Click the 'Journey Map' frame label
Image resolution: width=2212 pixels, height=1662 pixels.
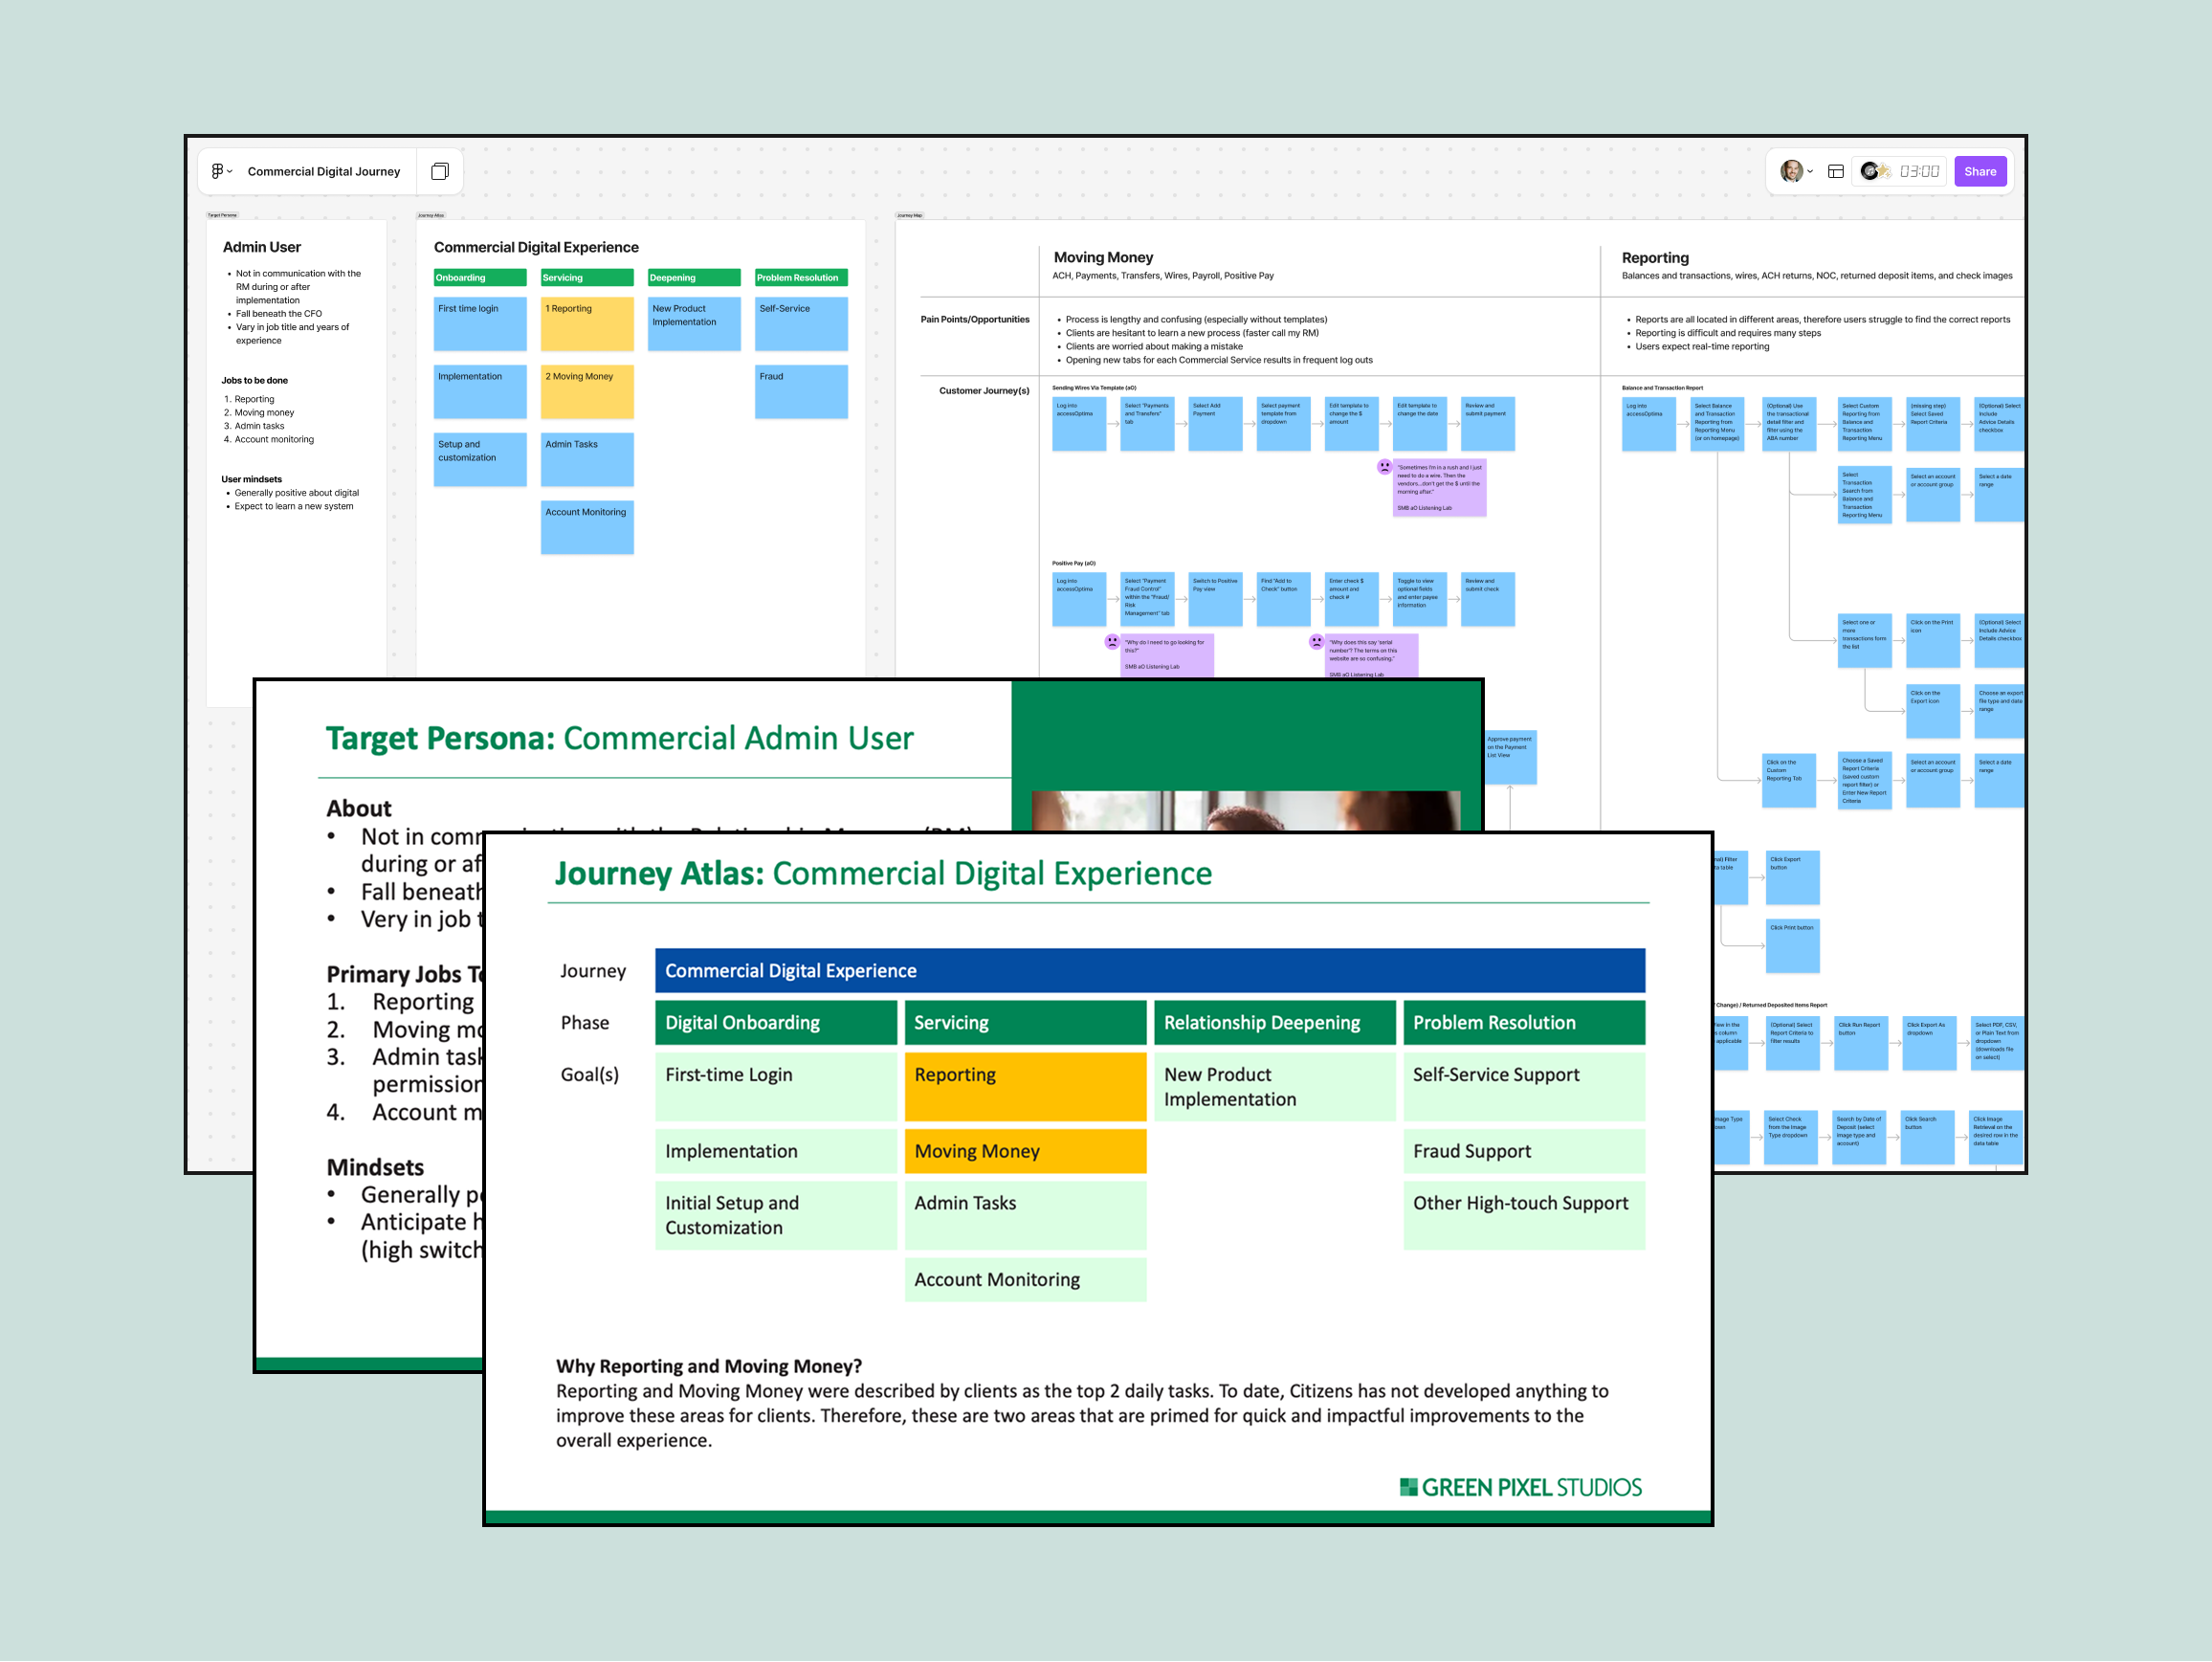tap(909, 215)
